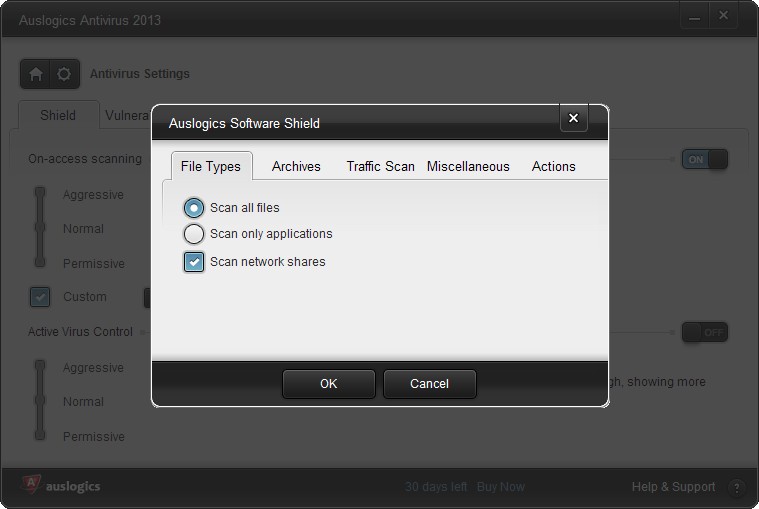Toggle the Custom checkbox

40,297
